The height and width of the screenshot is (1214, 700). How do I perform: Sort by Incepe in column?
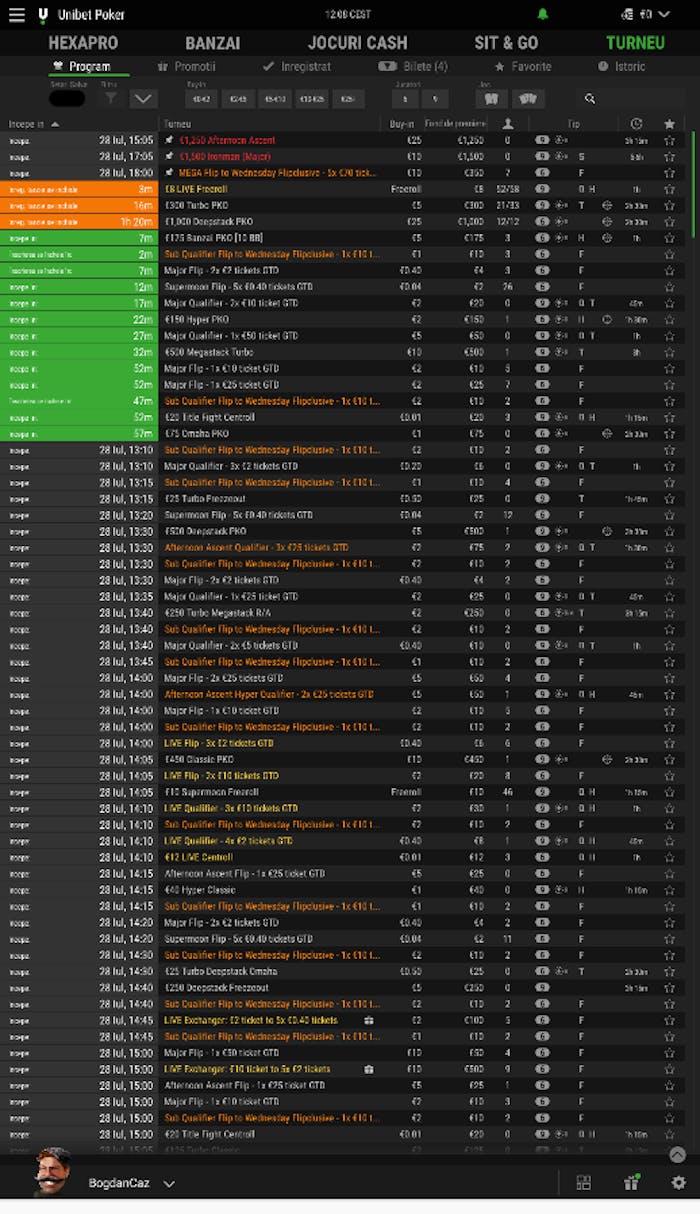33,124
